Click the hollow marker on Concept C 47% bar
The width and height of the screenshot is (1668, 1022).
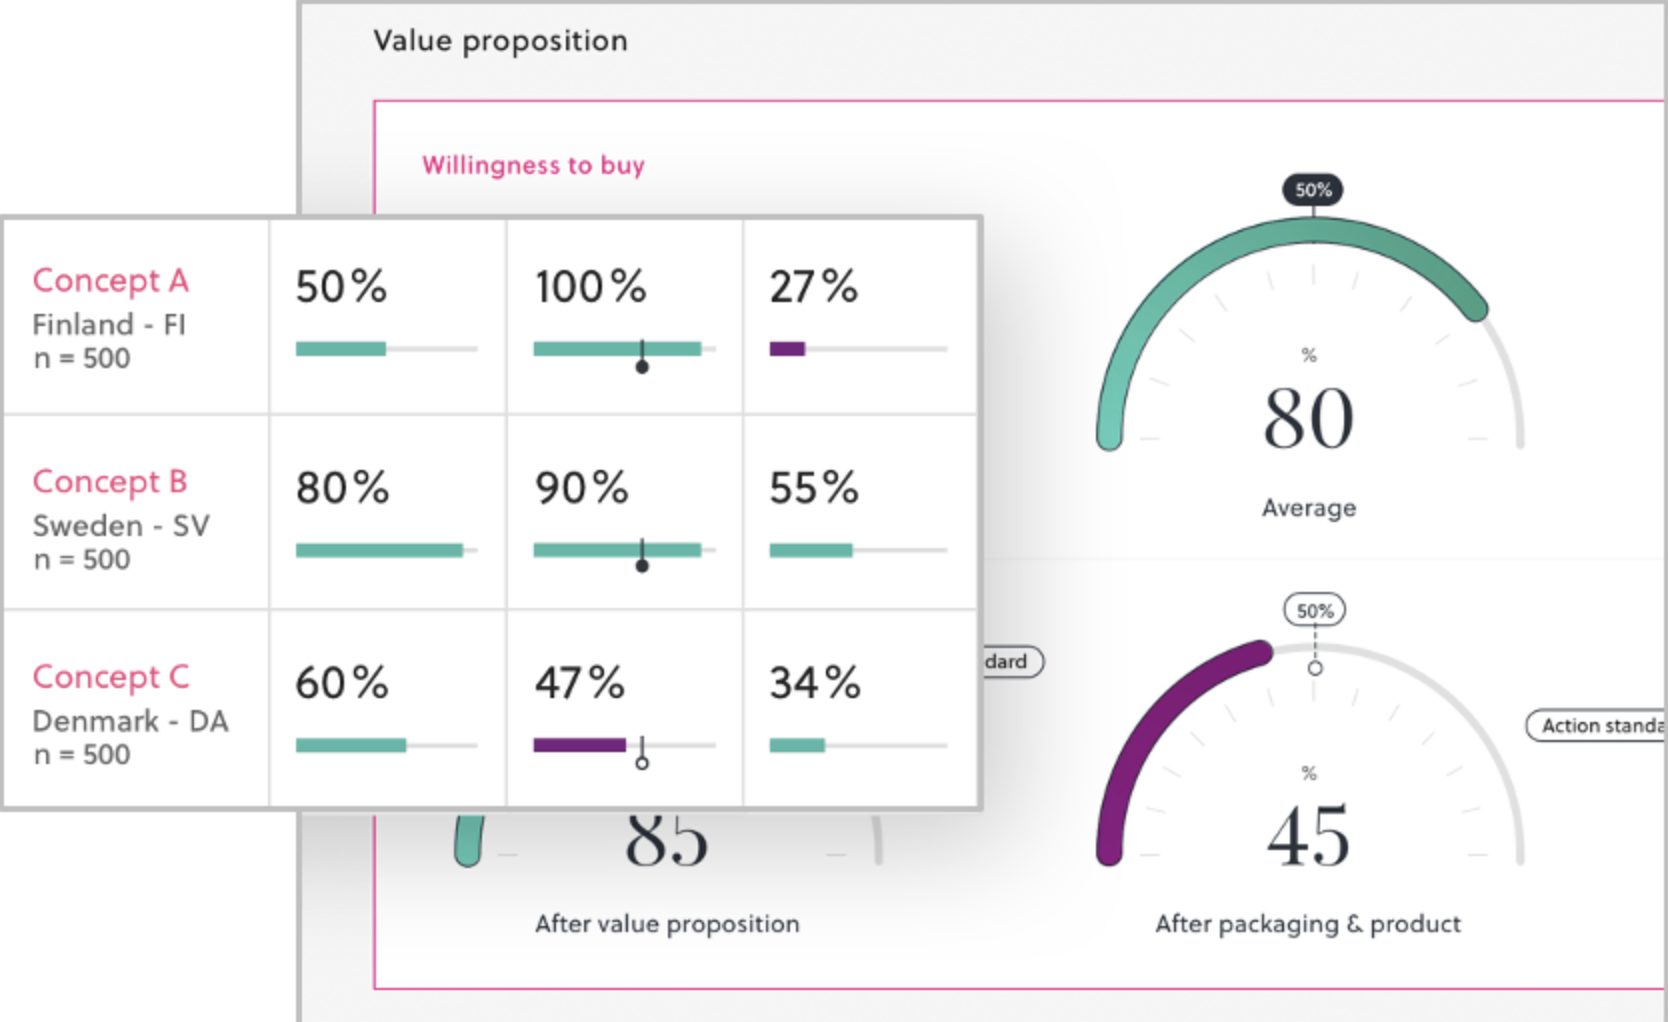click(x=642, y=762)
